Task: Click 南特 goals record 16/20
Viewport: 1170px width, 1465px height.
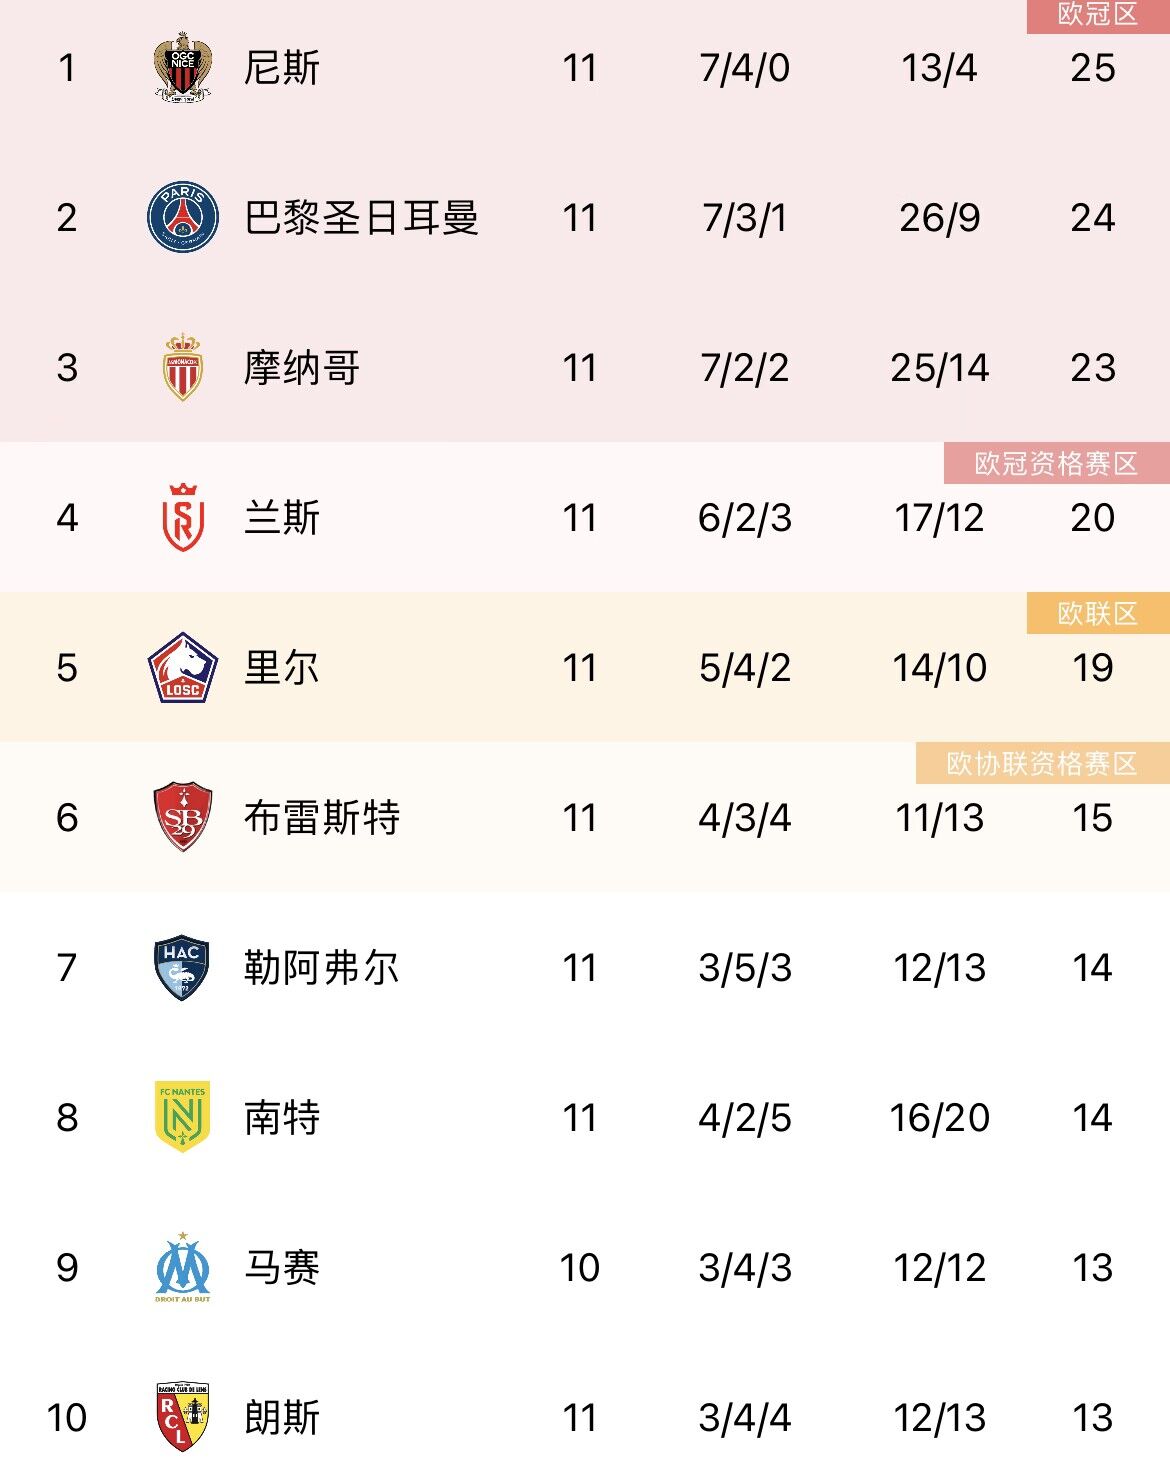Action: (x=940, y=1117)
